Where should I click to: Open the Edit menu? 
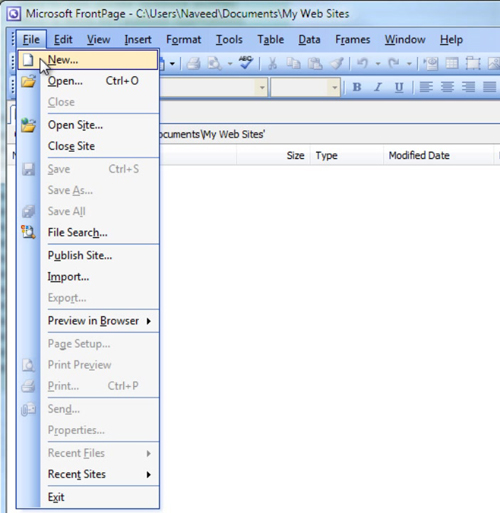click(x=63, y=40)
